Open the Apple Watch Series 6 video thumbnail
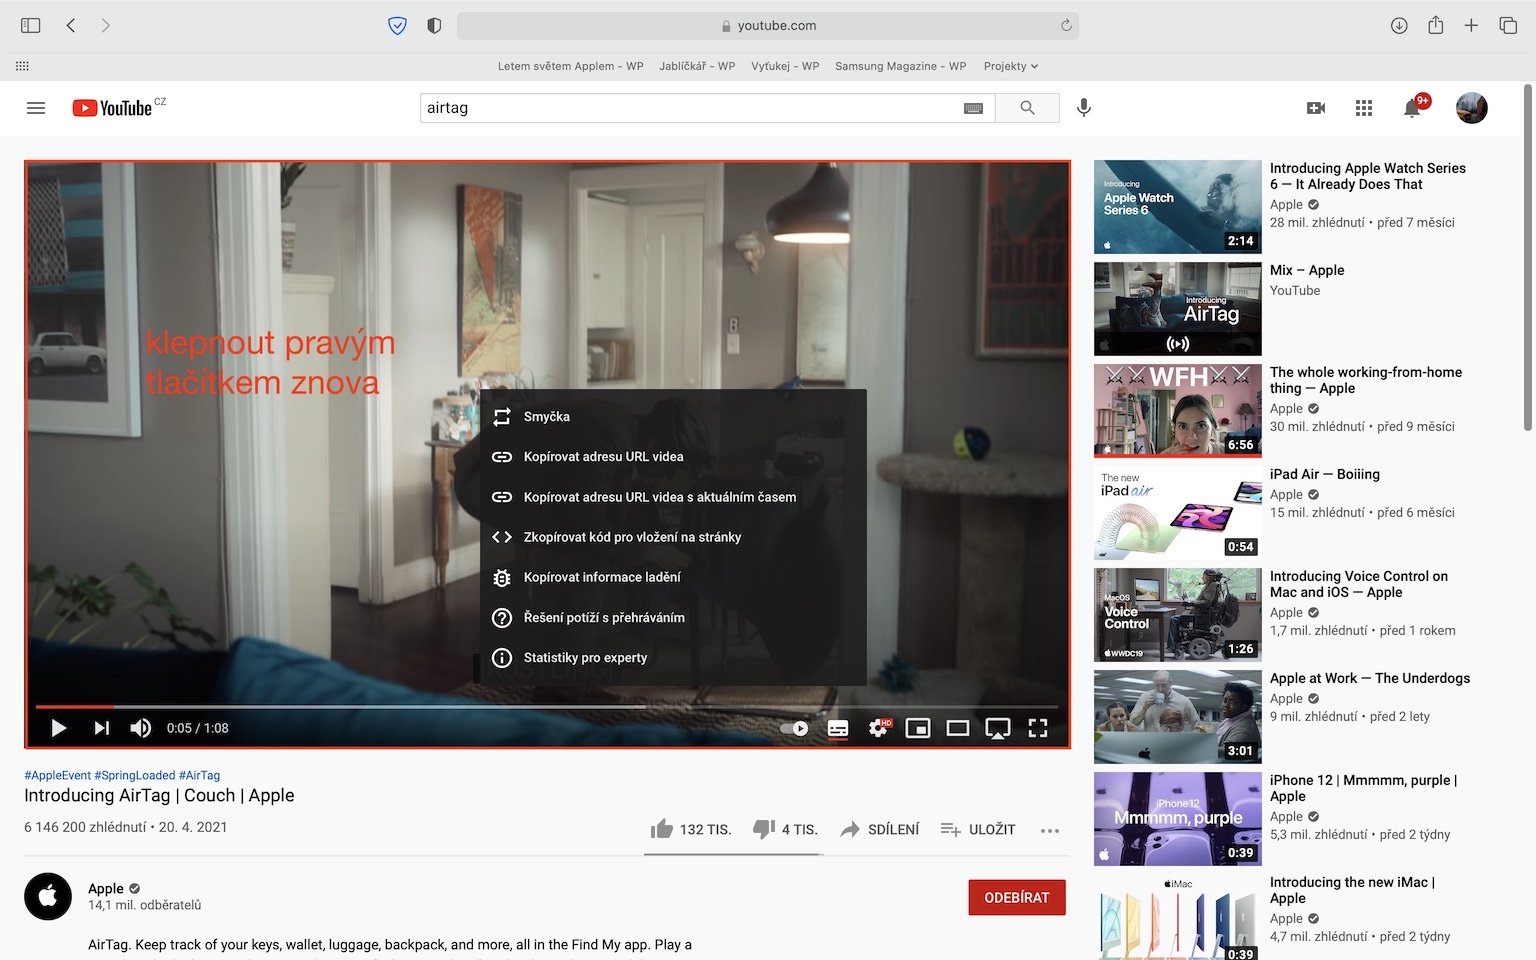The width and height of the screenshot is (1536, 960). (x=1178, y=207)
